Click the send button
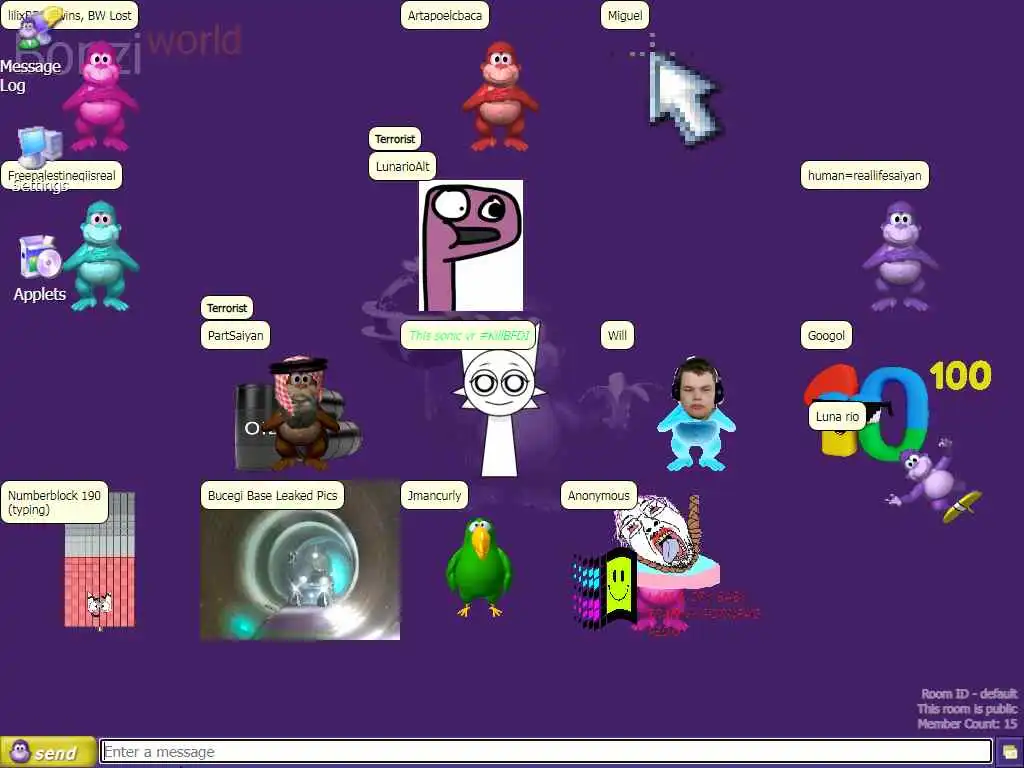The image size is (1024, 768). [48, 752]
